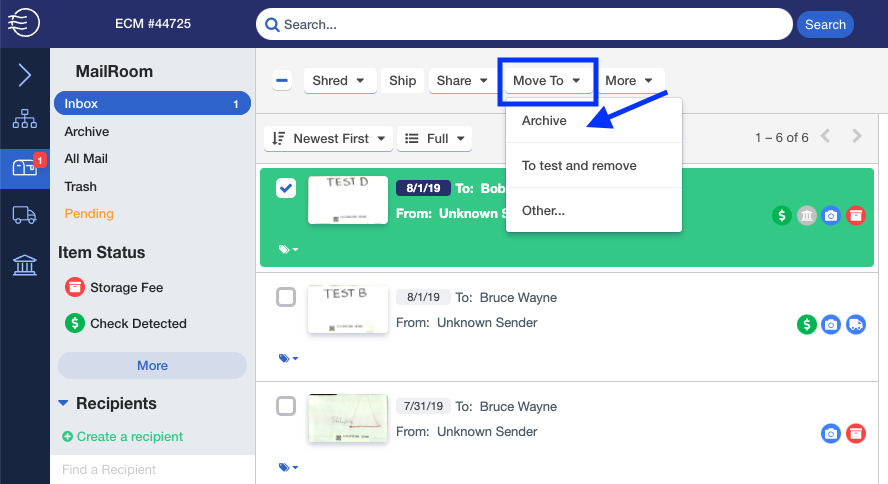Open the 7/31/19 envelope thumbnail
Viewport: 888px width, 484px height.
coord(348,418)
